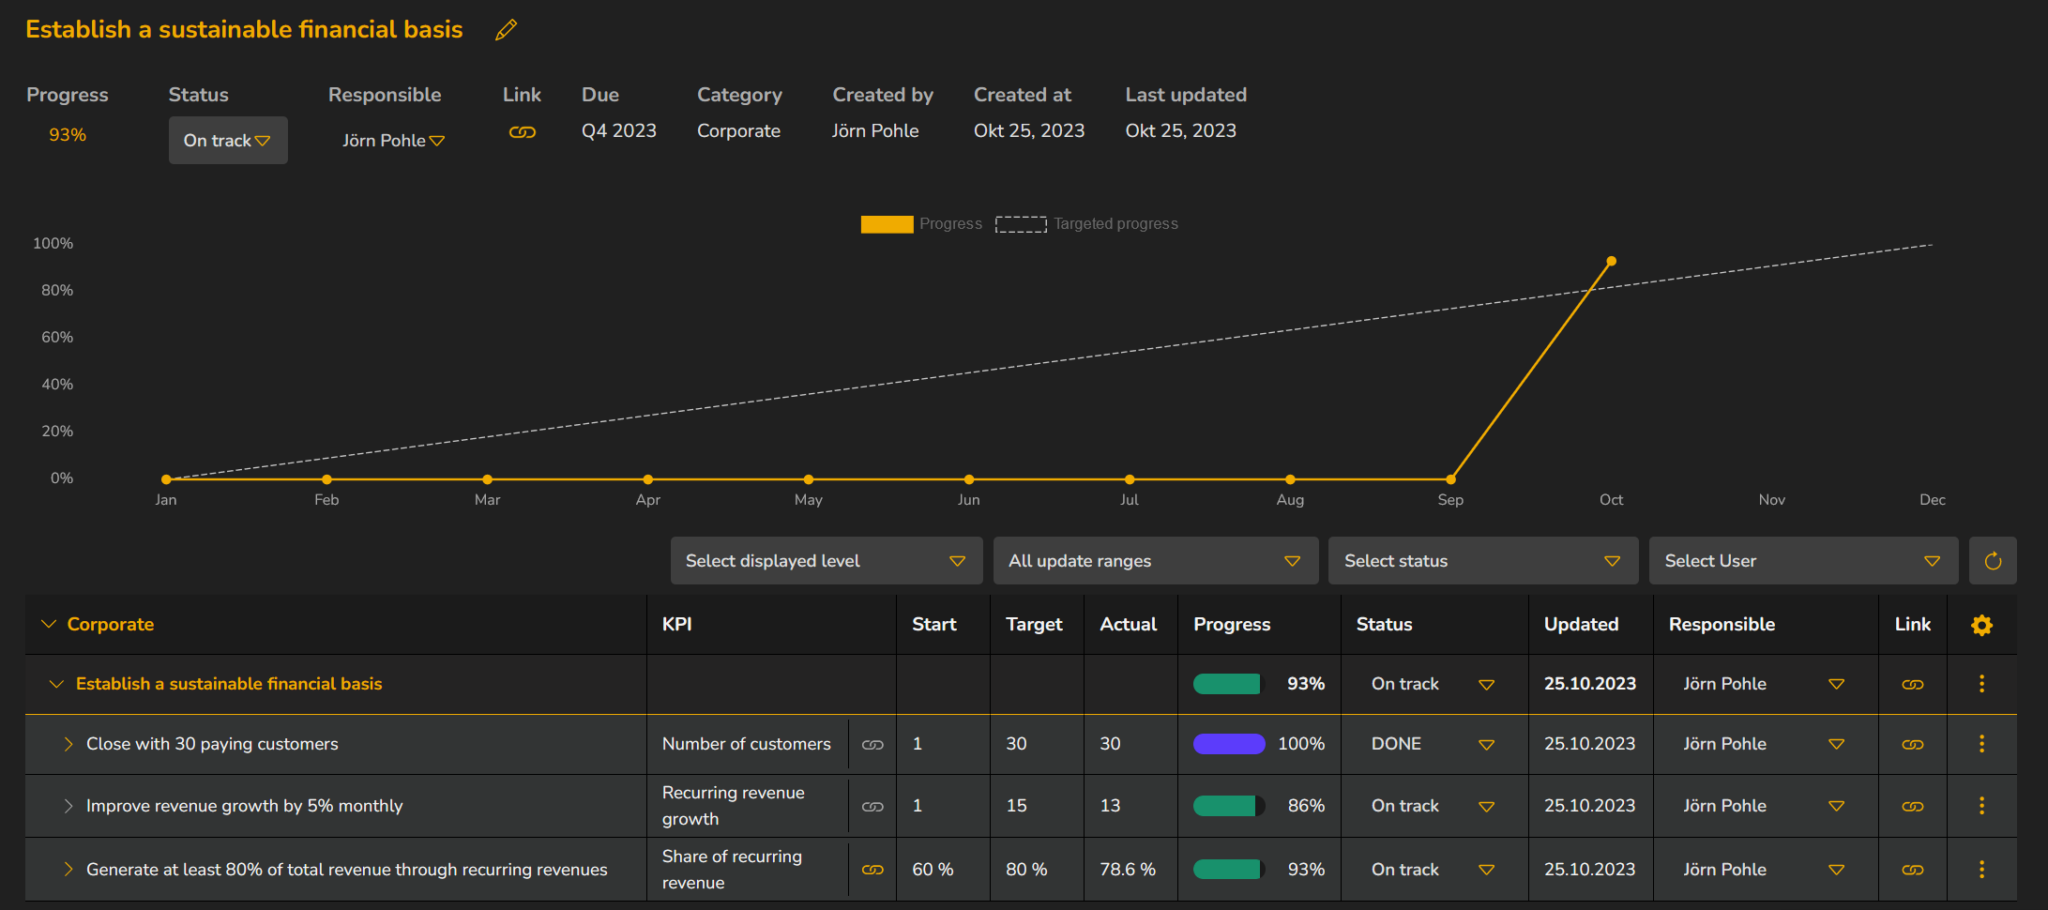
Task: Click the pencil icon to edit the goal title
Action: coord(506,29)
